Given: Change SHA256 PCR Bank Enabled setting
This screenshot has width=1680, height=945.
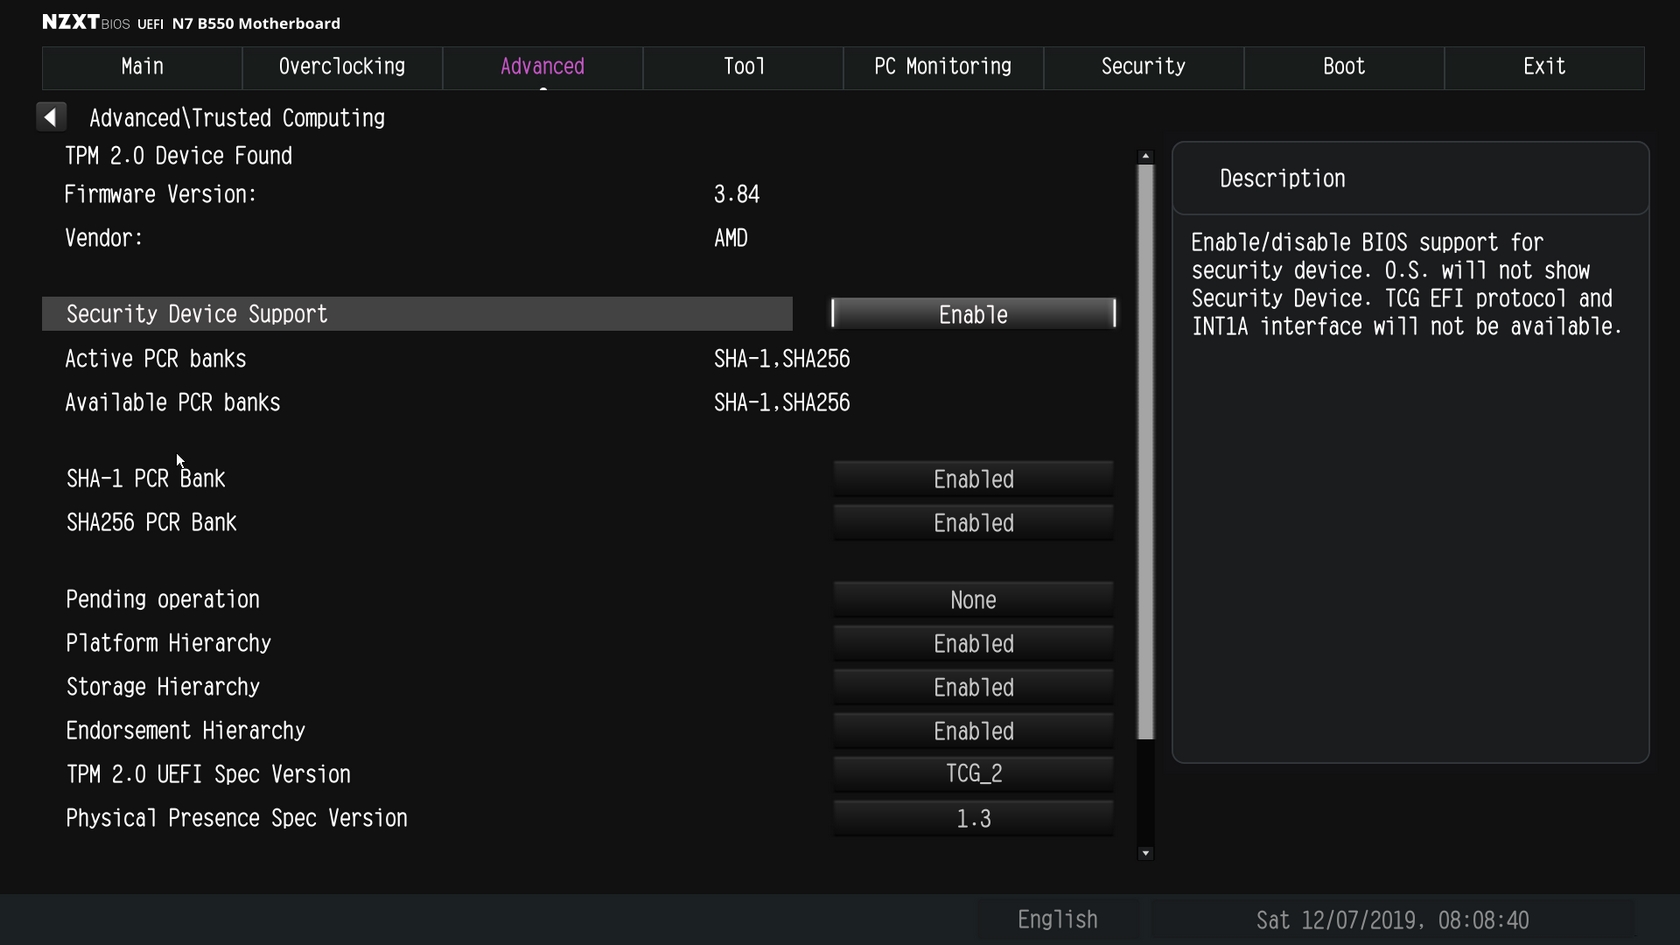Looking at the screenshot, I should [973, 523].
